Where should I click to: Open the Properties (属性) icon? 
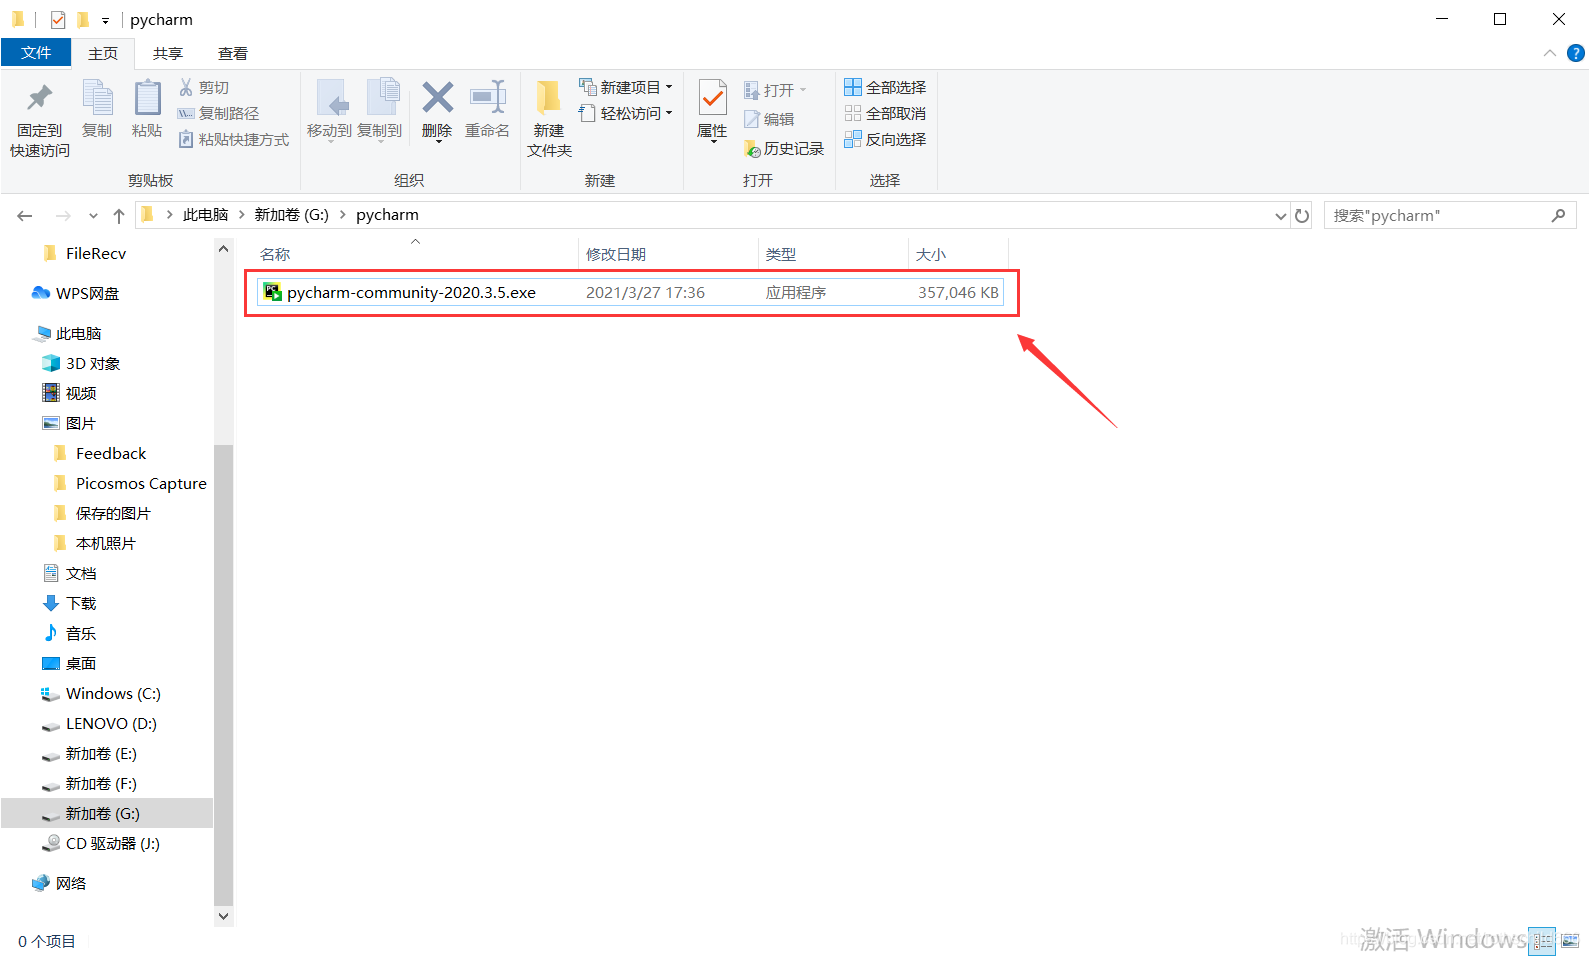(x=712, y=110)
